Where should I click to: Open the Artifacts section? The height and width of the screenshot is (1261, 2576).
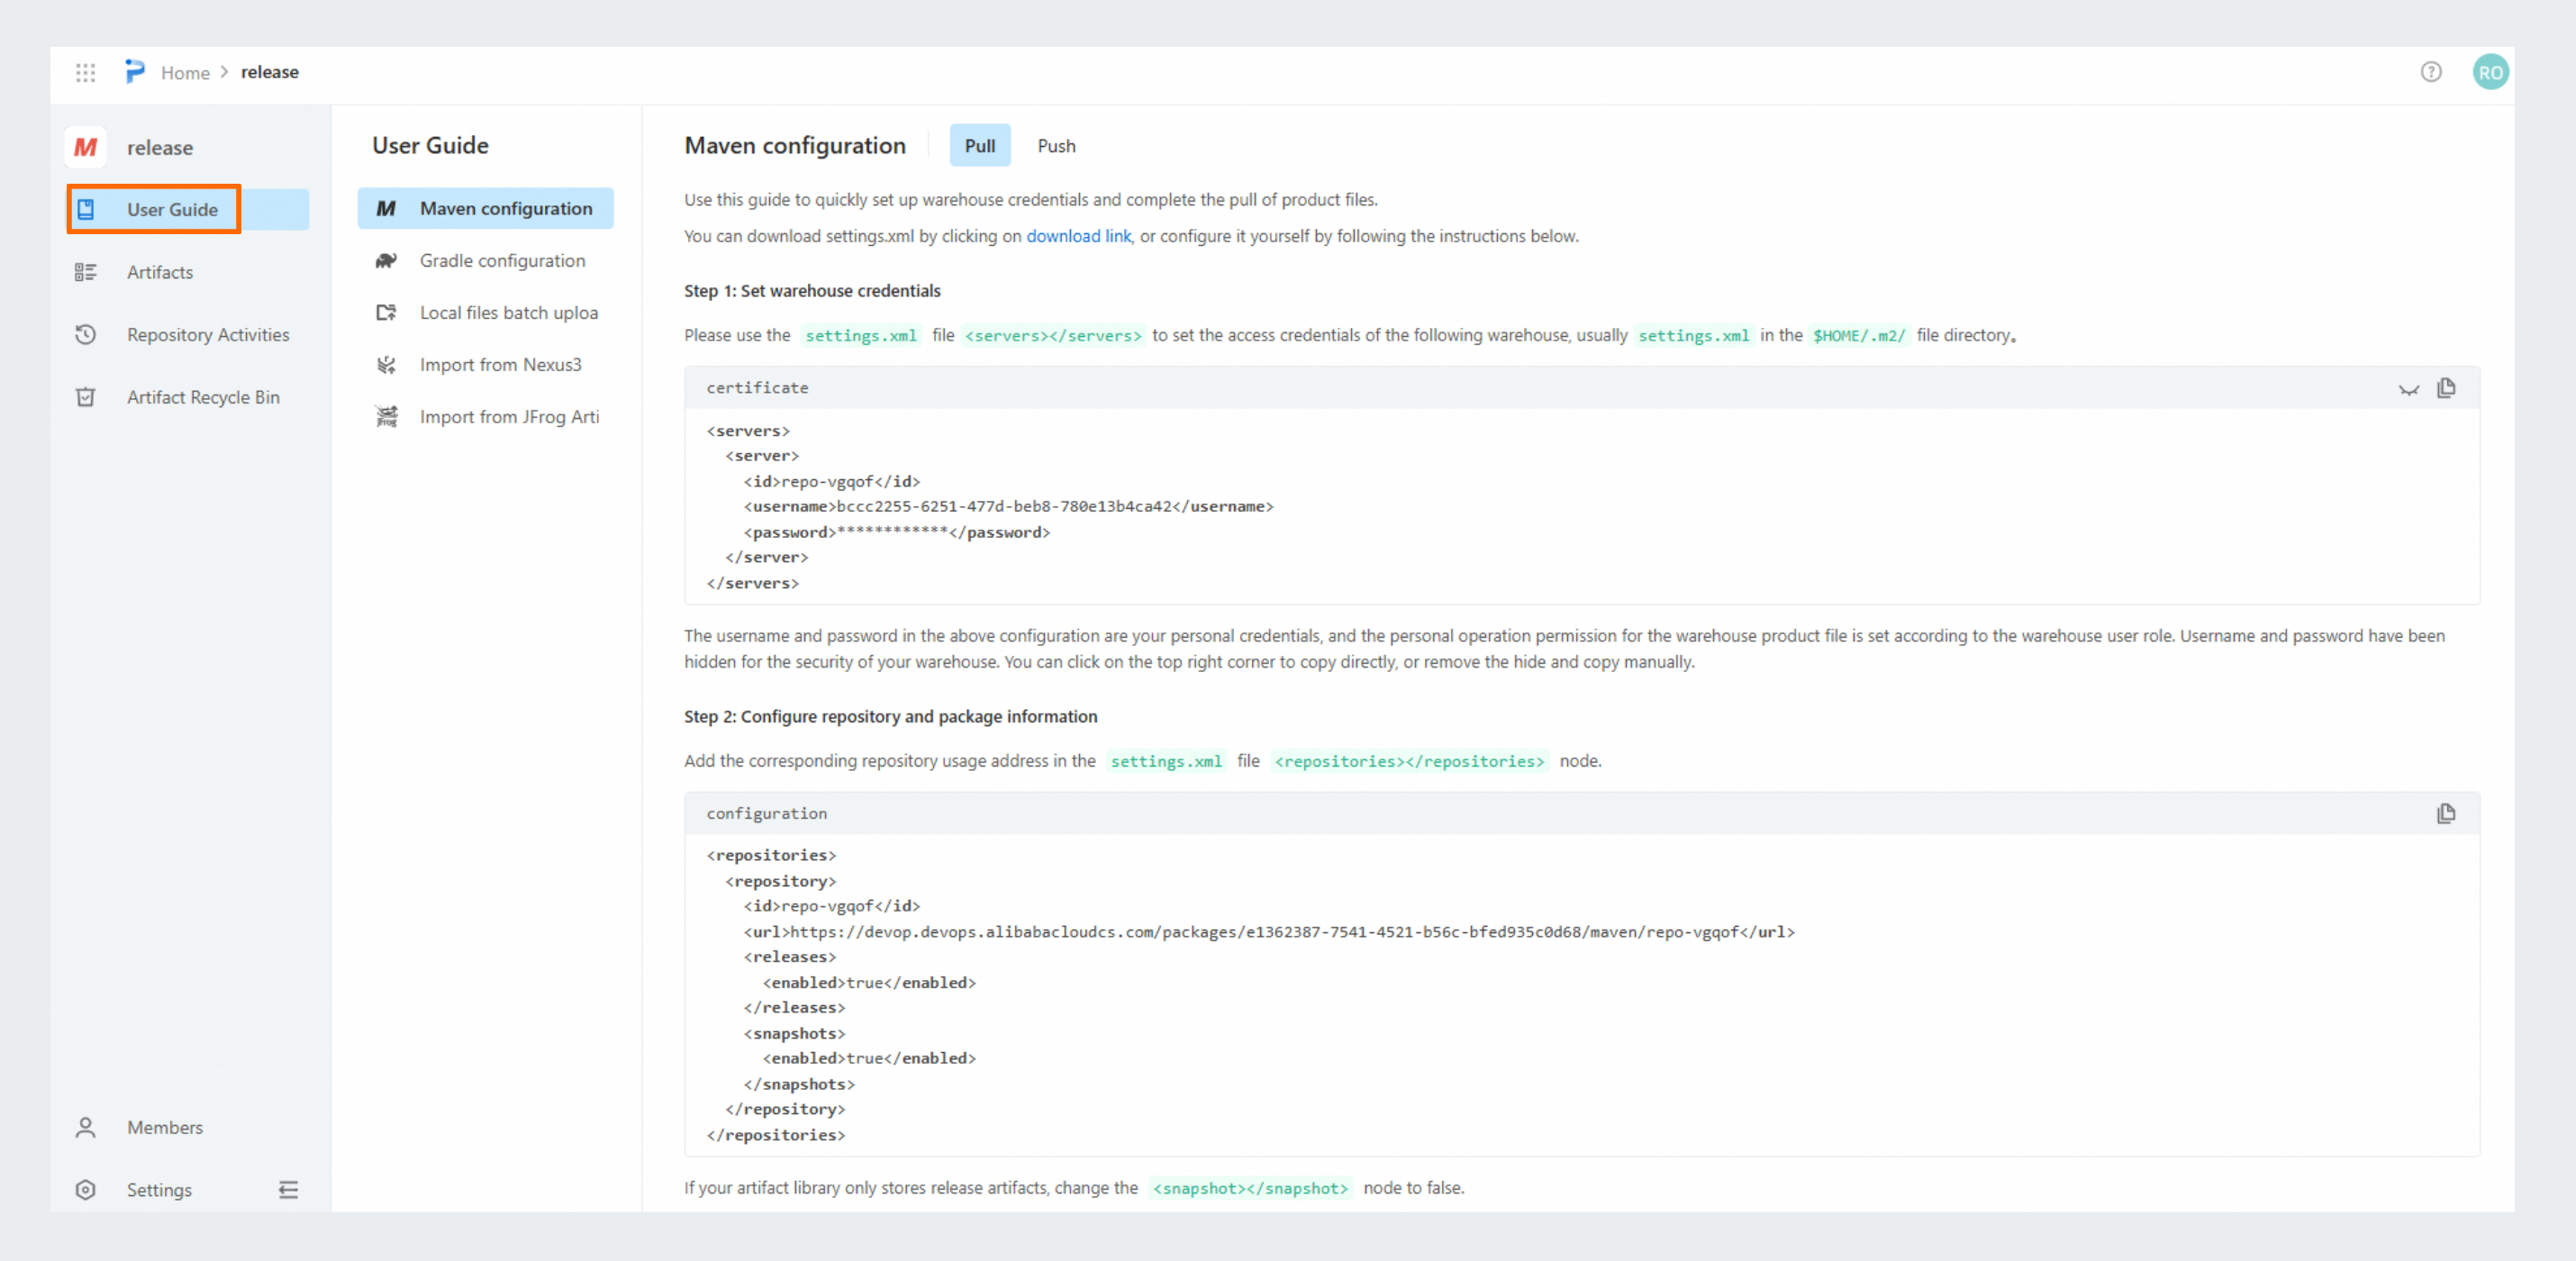click(x=160, y=272)
